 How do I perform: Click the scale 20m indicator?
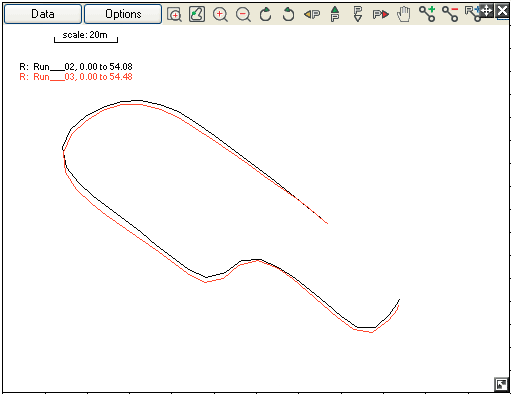(x=86, y=36)
